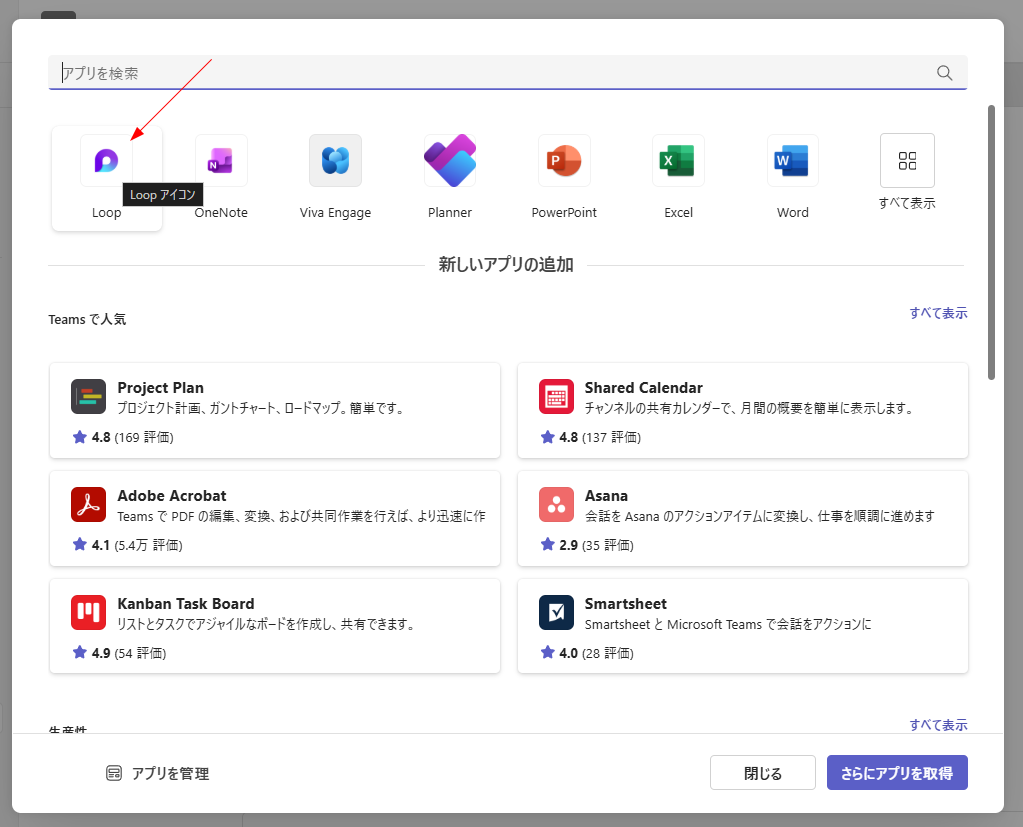Viewport: 1023px width, 827px height.
Task: Click the すべて表示 grid icon button
Action: [907, 161]
